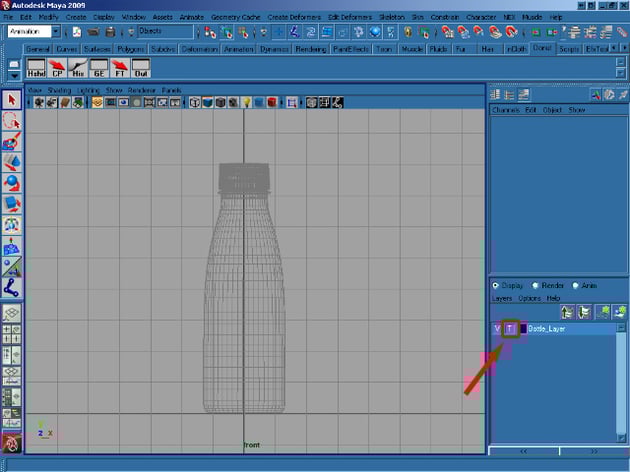The image size is (630, 472).
Task: Click the GE shelf button
Action: 99,69
